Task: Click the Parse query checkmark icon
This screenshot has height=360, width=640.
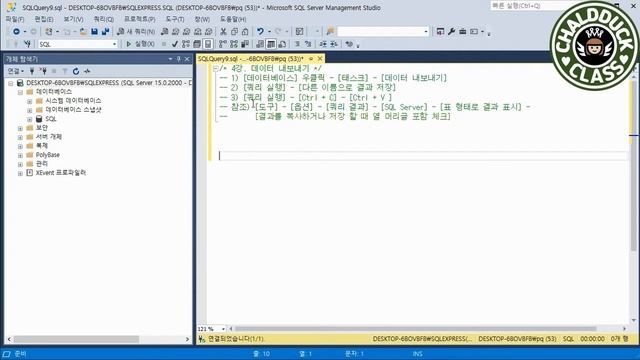Action: point(175,44)
